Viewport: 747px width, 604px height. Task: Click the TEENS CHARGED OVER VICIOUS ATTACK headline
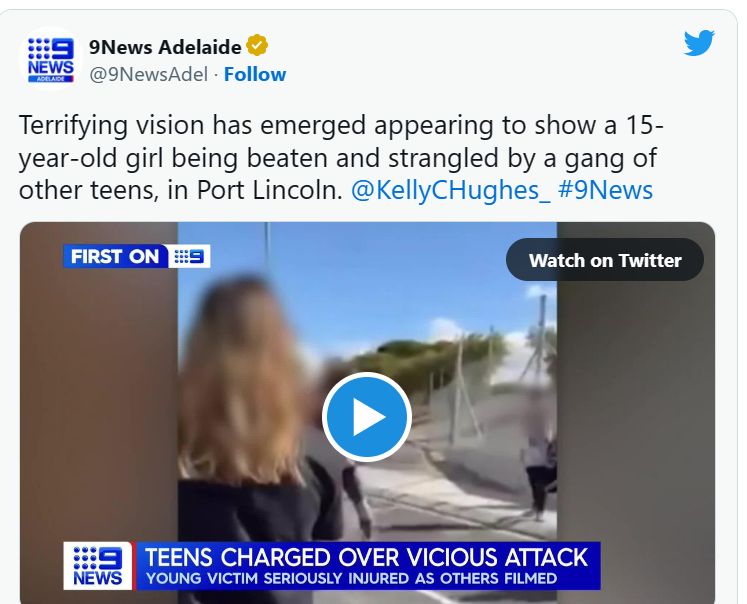pos(366,557)
